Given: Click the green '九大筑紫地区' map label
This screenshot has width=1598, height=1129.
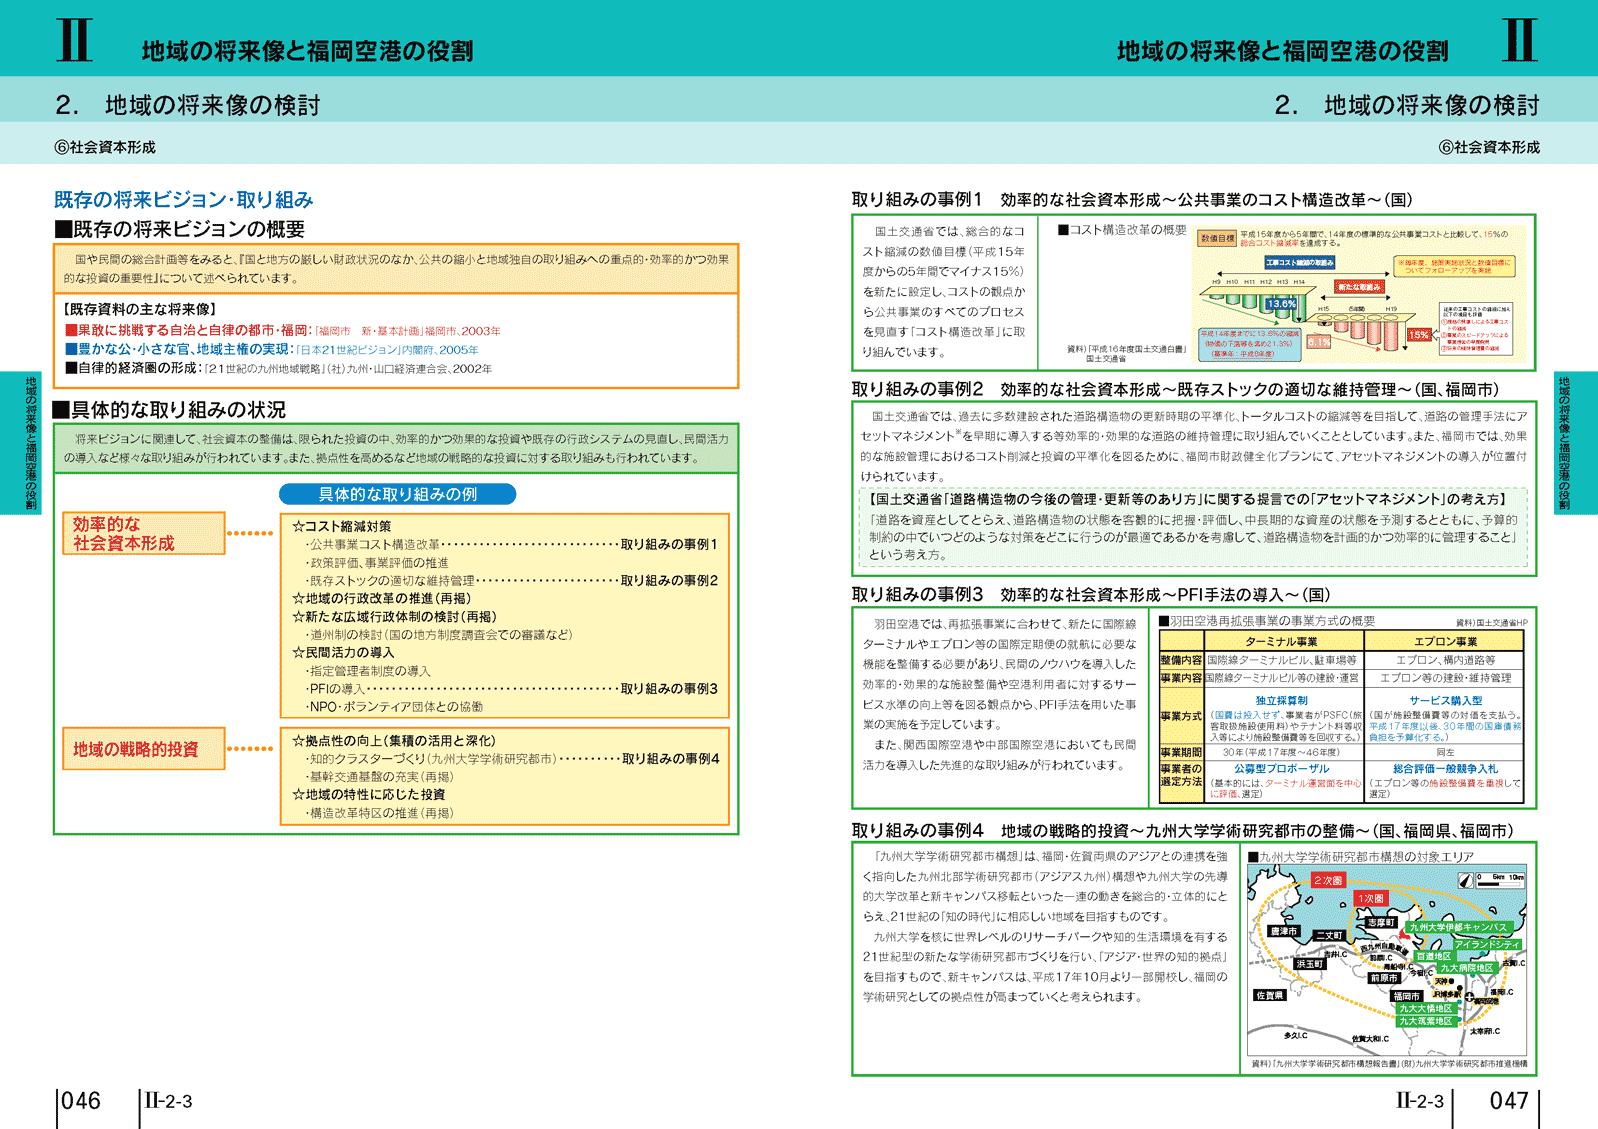Looking at the screenshot, I should point(1426,1021).
